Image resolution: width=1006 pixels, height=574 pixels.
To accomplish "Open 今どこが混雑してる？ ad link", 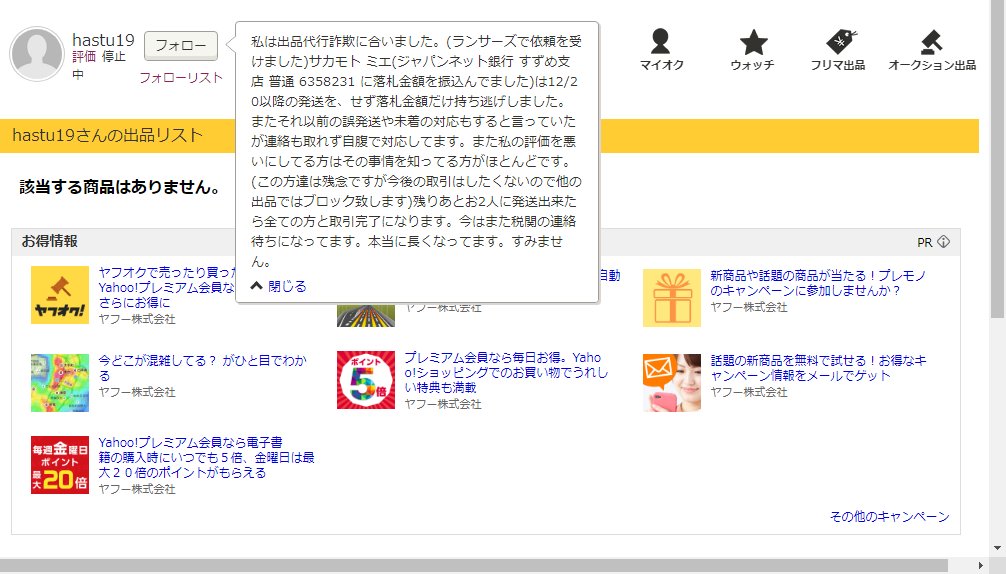I will 203,367.
